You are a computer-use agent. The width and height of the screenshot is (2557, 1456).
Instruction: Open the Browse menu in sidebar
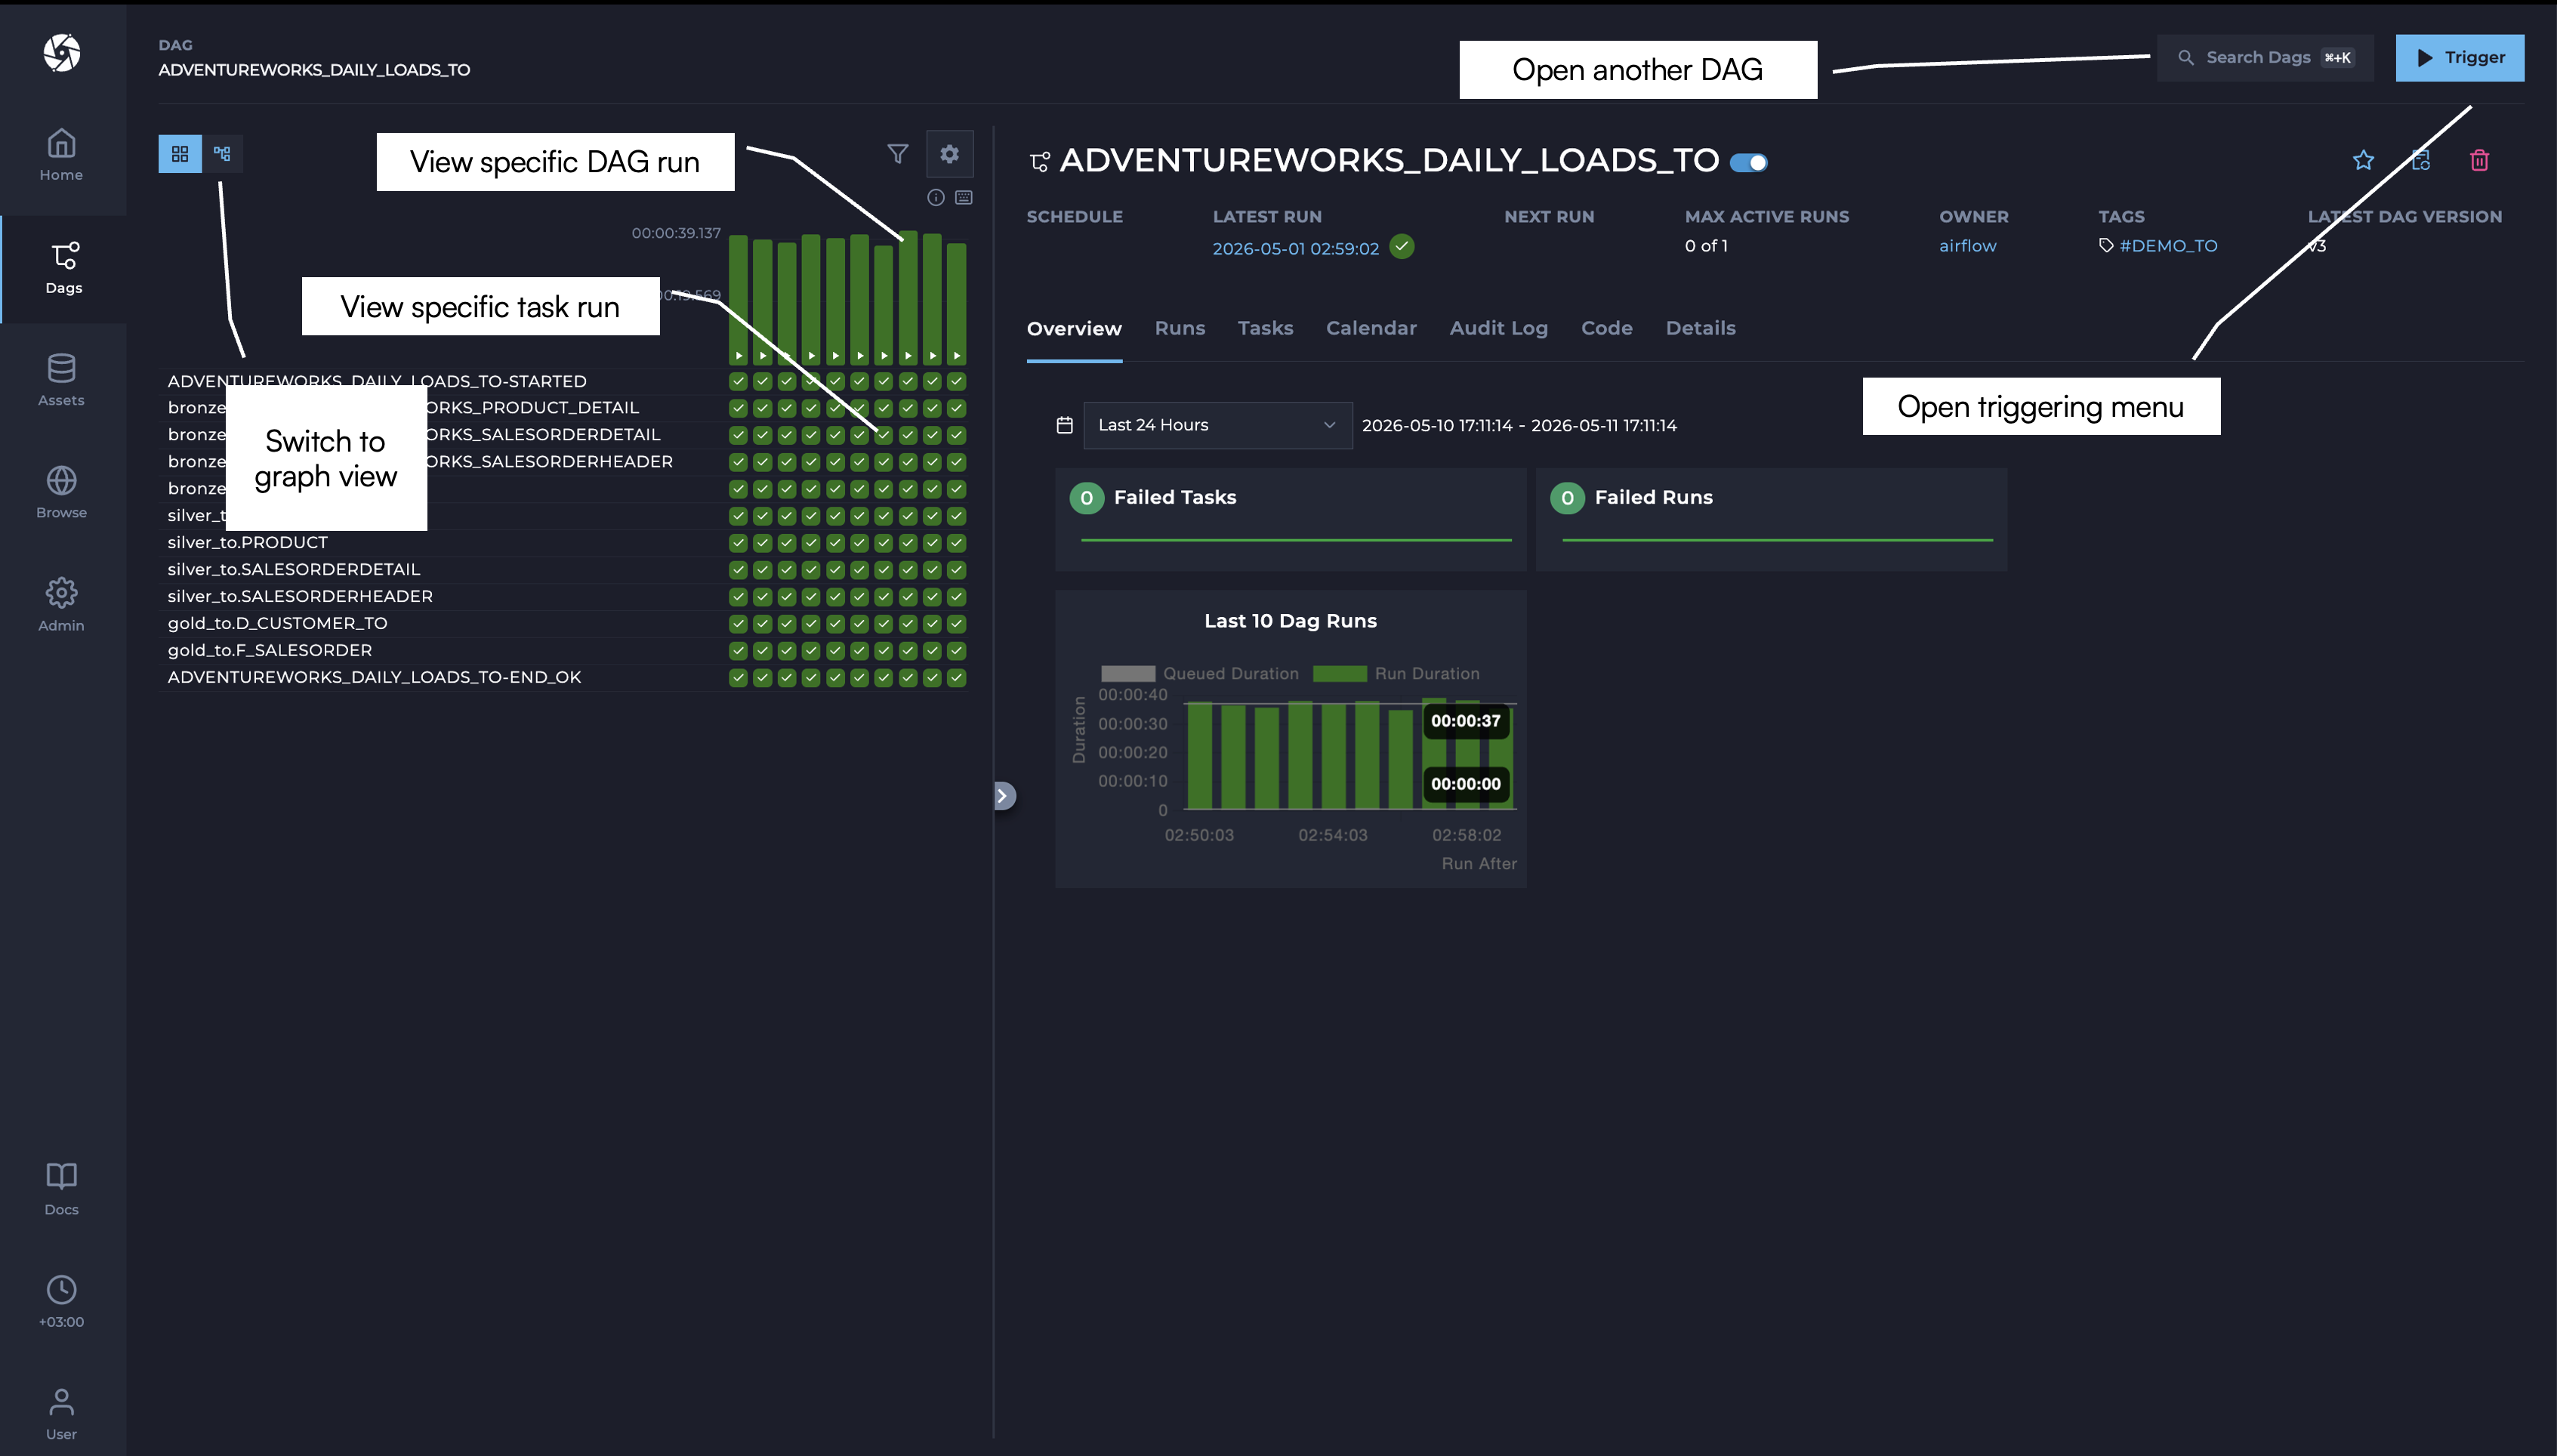(x=61, y=493)
